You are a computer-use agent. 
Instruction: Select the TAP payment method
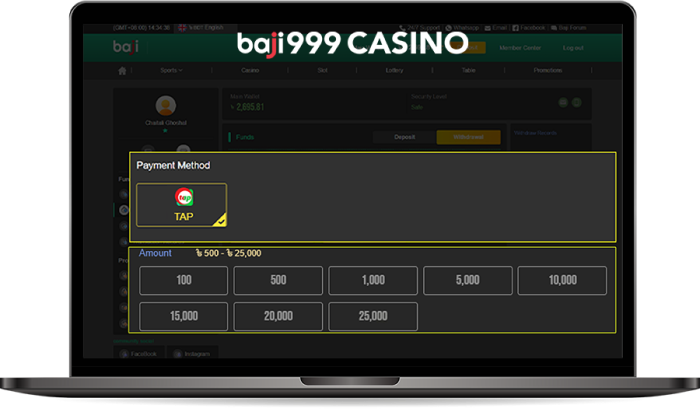[x=182, y=205]
